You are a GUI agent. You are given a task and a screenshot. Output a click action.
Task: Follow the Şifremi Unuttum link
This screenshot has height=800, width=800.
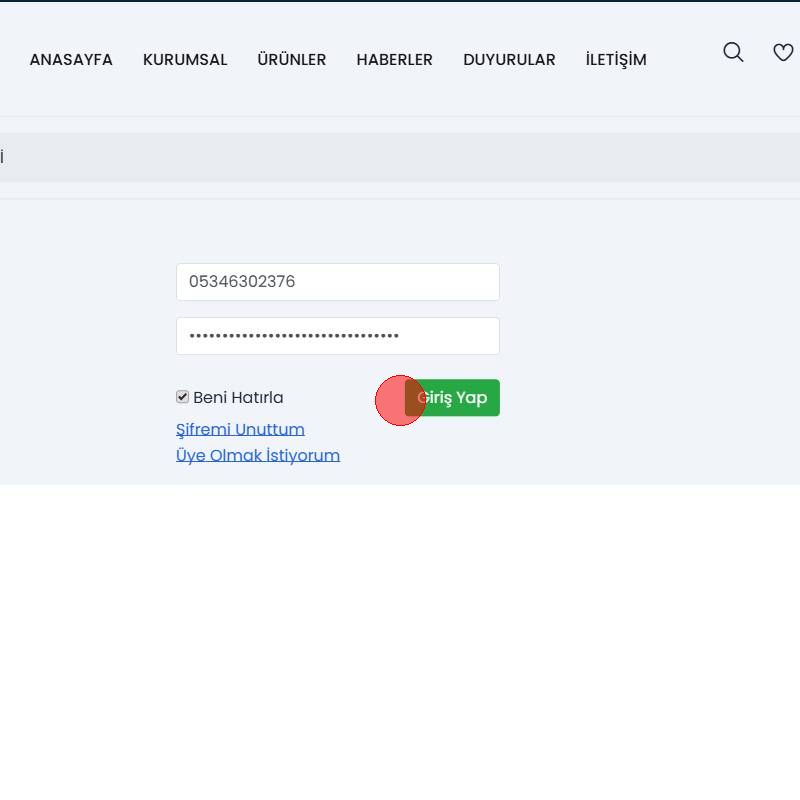pos(240,430)
